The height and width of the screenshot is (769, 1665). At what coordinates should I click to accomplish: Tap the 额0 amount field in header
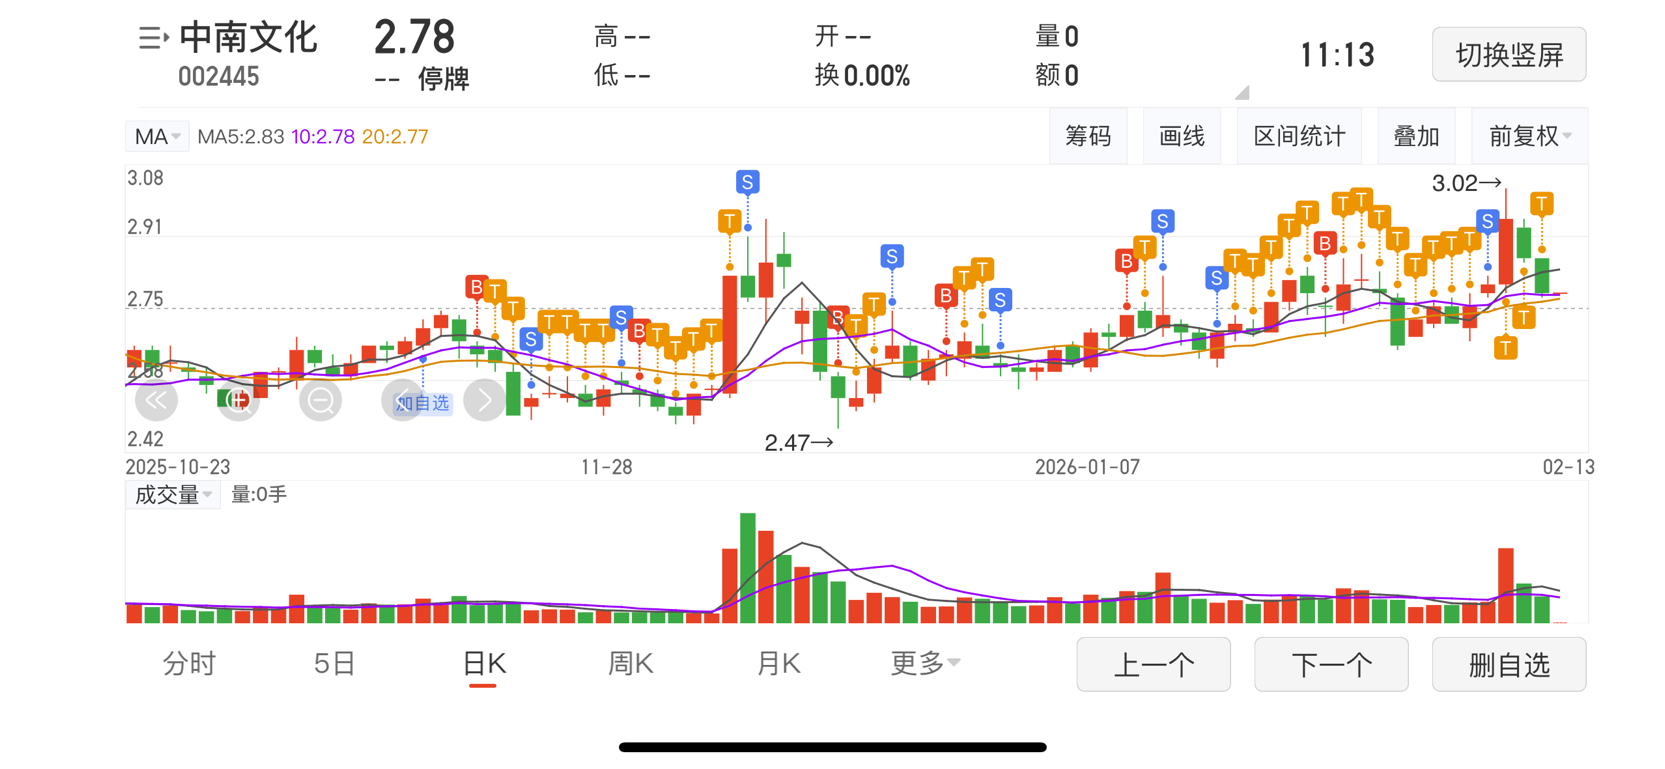1057,75
